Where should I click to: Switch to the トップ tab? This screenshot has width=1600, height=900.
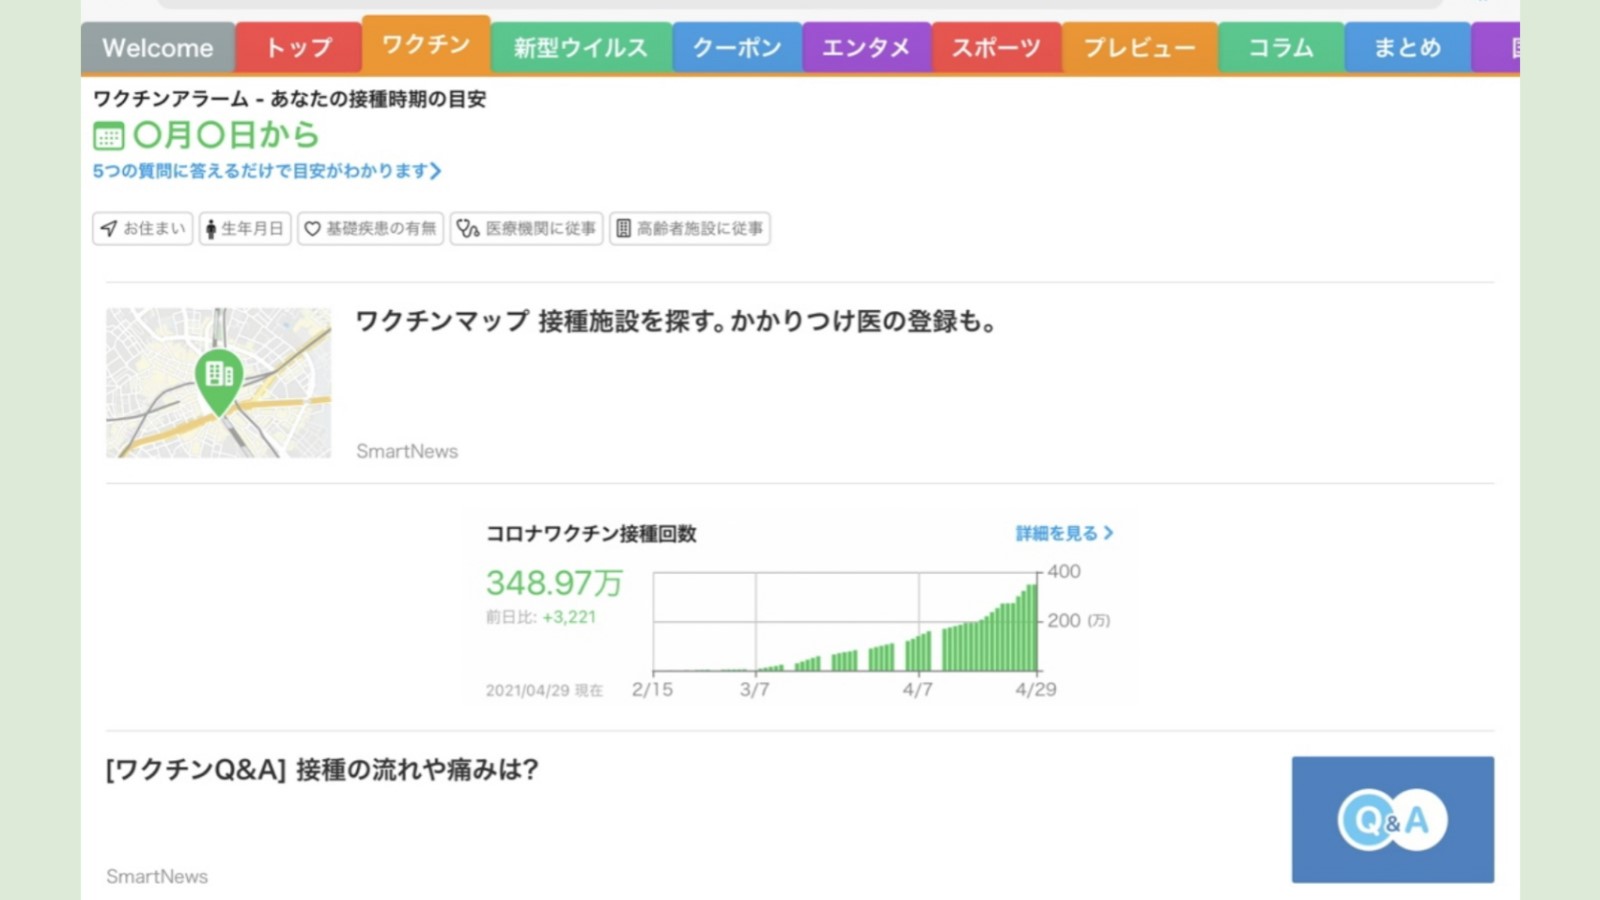[298, 48]
